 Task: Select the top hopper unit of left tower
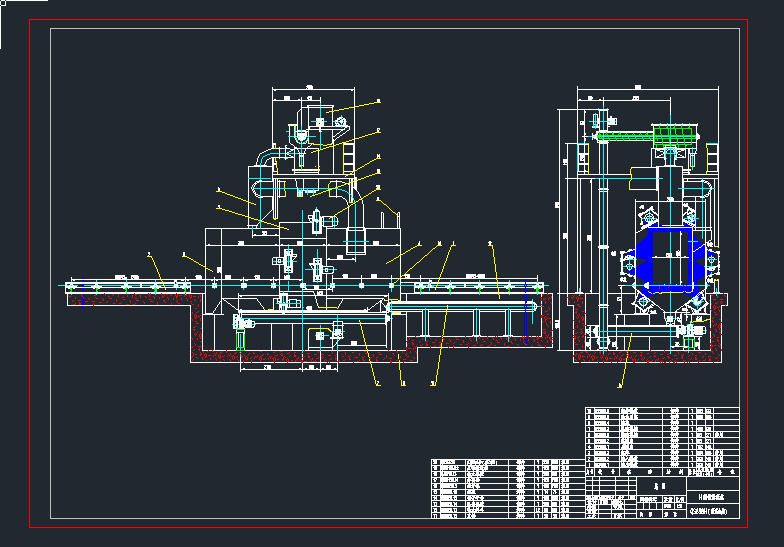(x=319, y=111)
